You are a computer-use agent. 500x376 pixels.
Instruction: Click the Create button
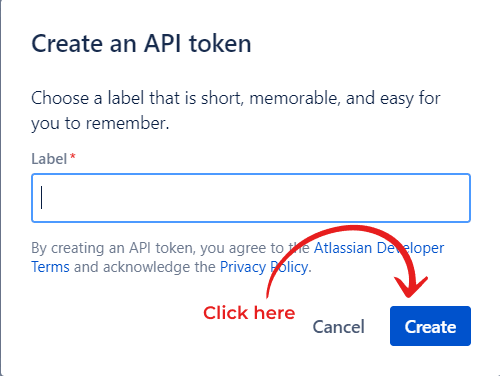point(430,326)
